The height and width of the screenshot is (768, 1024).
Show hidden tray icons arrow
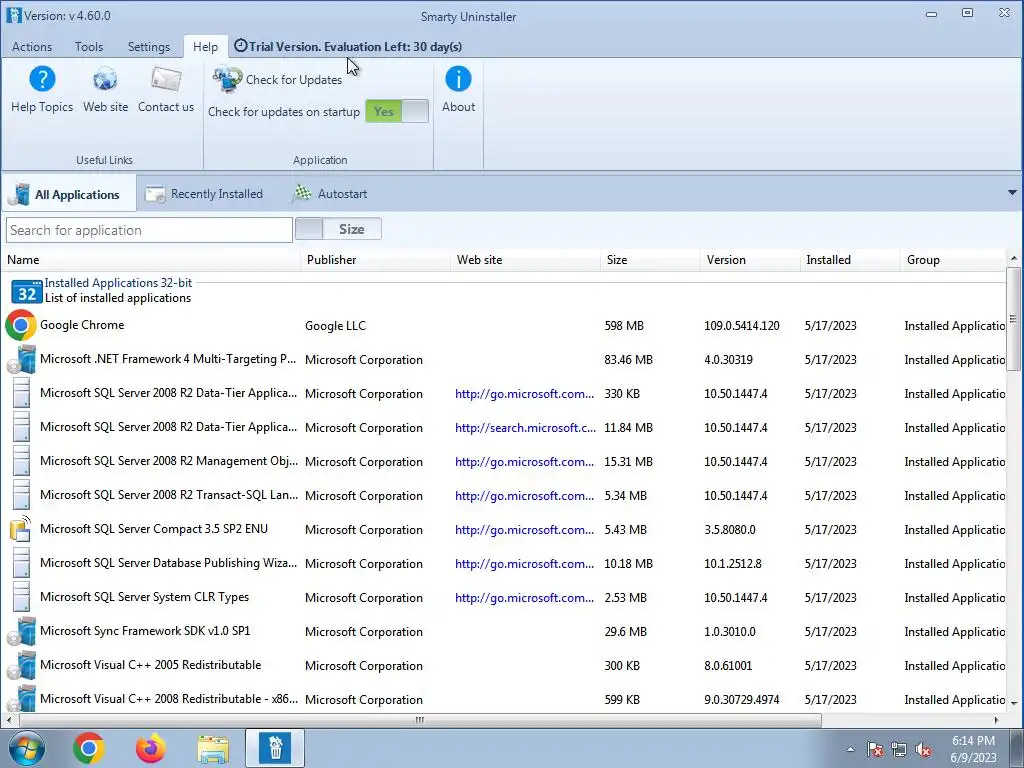coord(850,749)
